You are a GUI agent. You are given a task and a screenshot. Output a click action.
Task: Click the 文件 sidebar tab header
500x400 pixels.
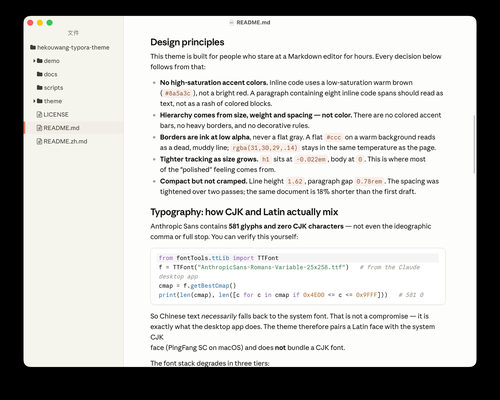[x=73, y=33]
